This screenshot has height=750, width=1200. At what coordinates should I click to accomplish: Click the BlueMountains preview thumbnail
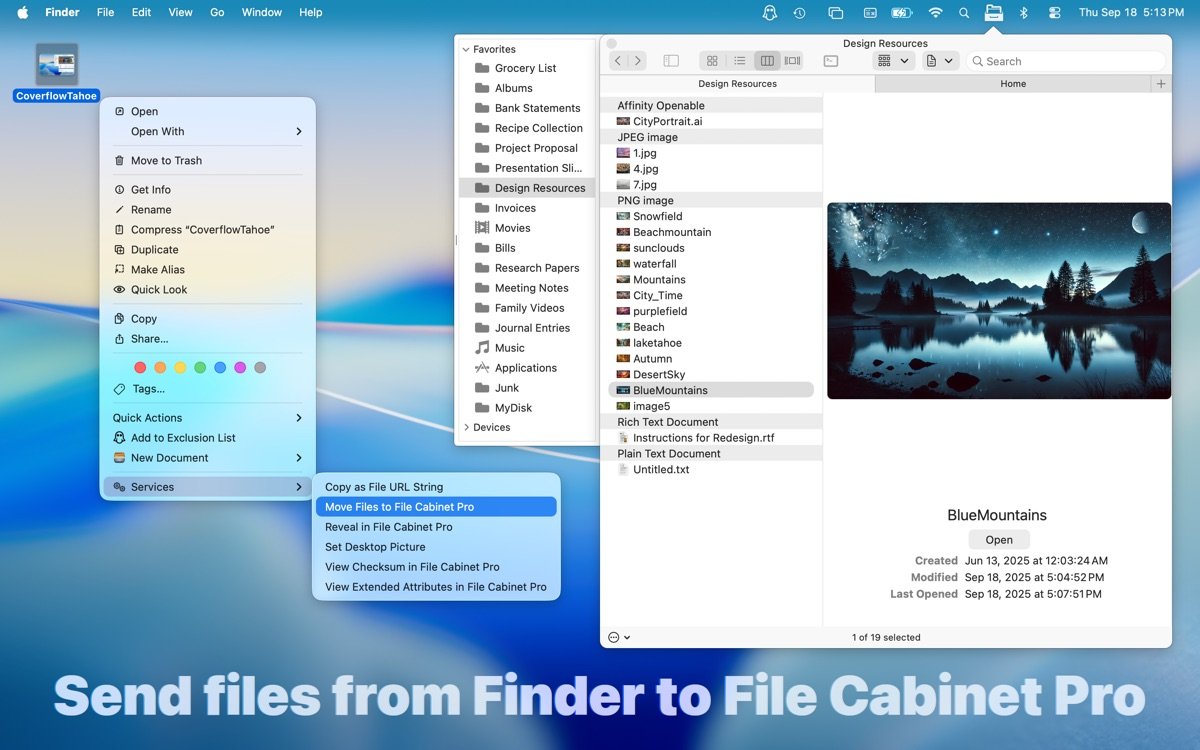pos(997,300)
